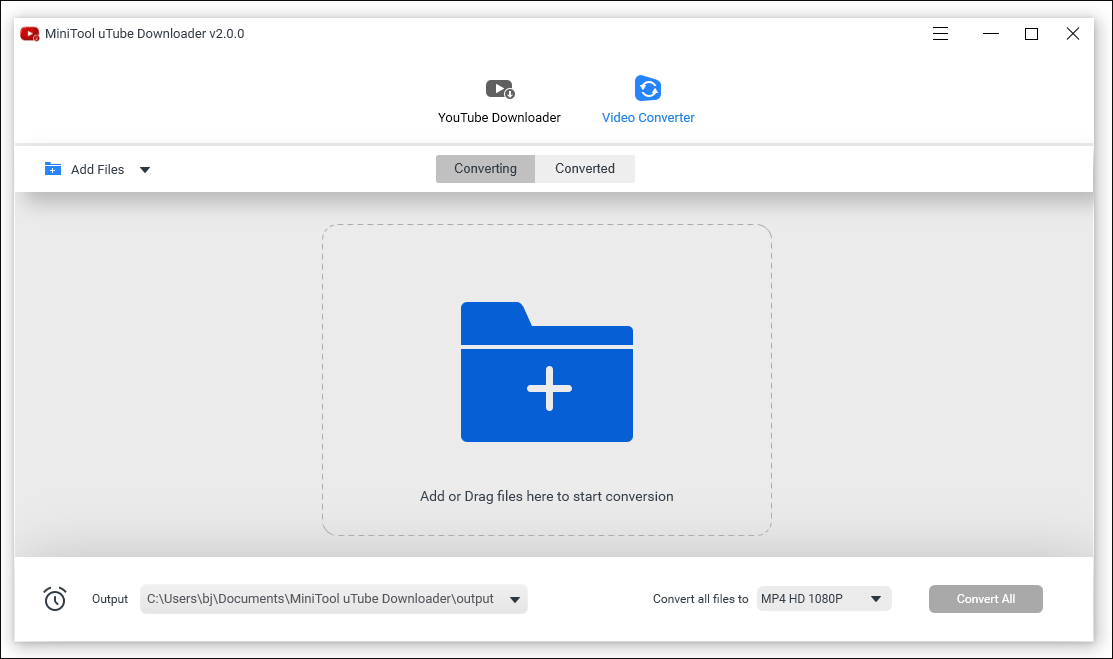Maximize the MiniTool window

(x=1031, y=33)
